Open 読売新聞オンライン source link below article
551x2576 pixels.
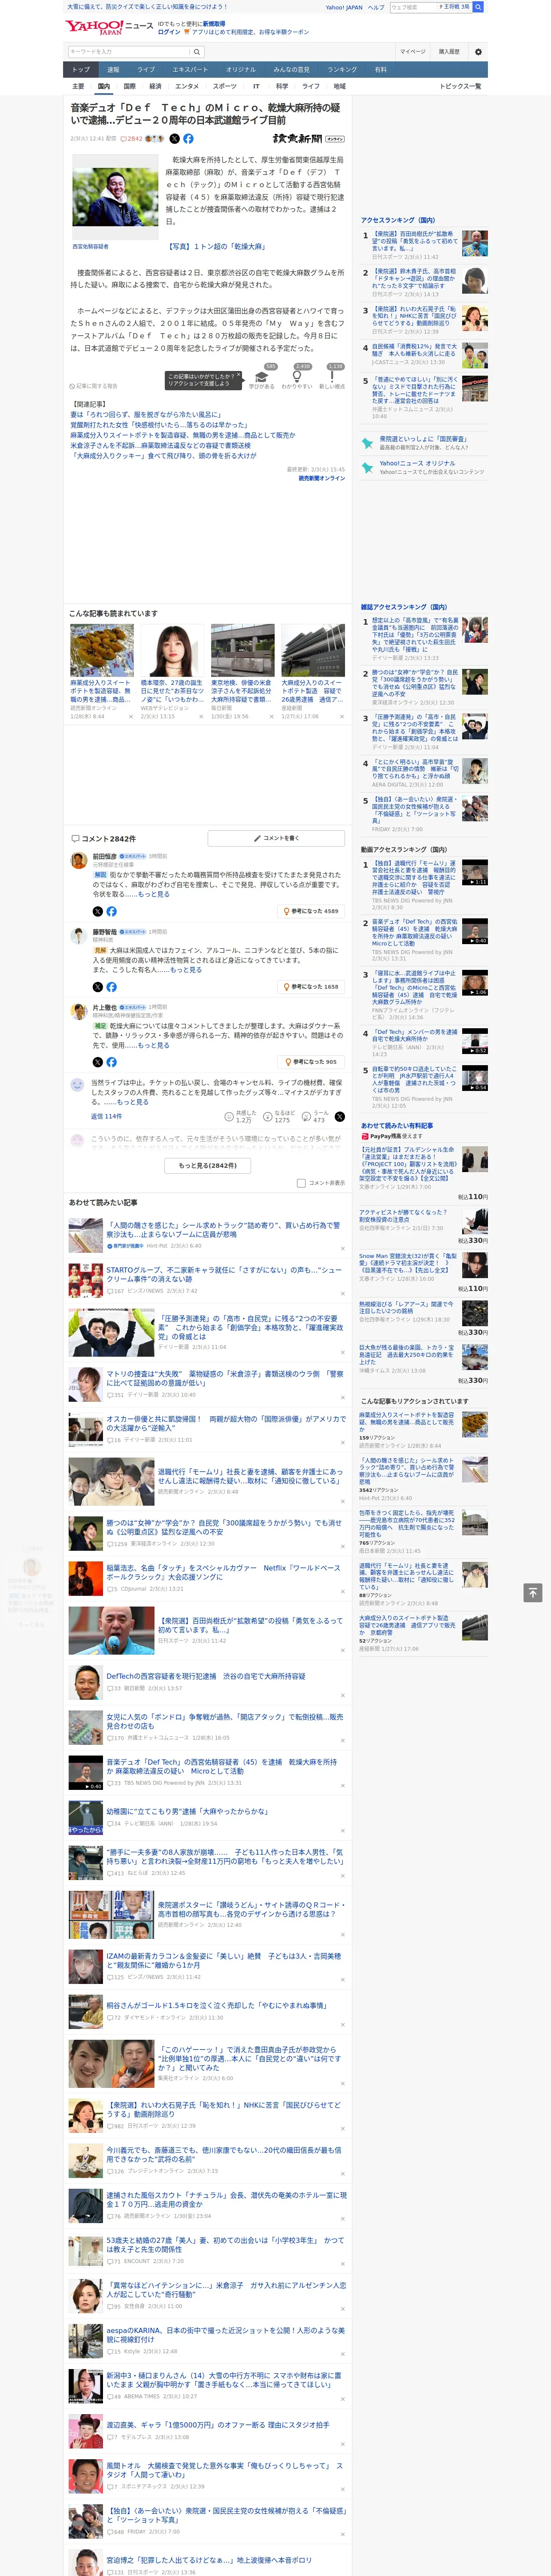tap(321, 478)
